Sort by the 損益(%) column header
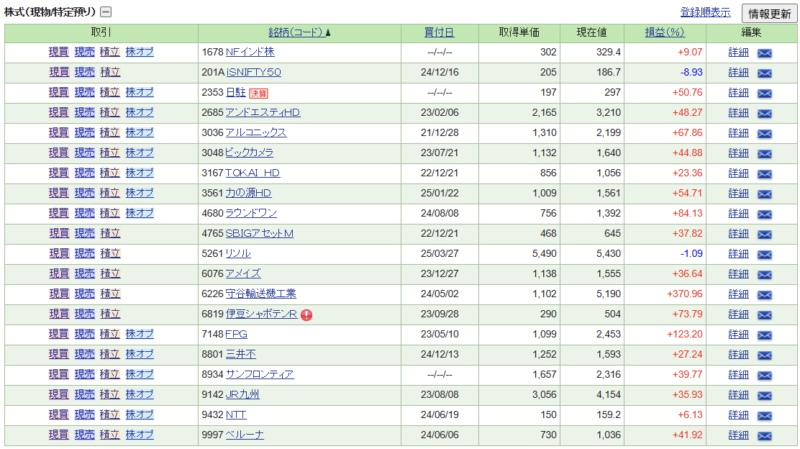 click(x=664, y=33)
